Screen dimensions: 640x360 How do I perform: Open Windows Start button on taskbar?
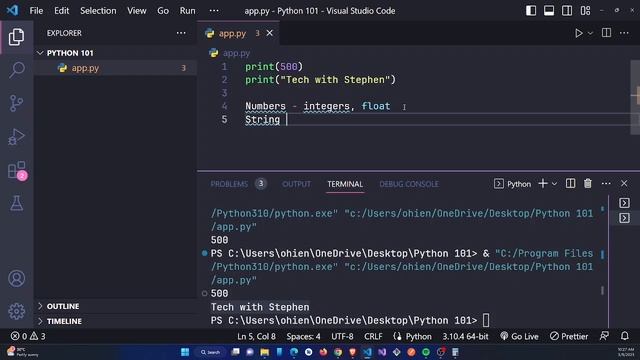click(185, 352)
